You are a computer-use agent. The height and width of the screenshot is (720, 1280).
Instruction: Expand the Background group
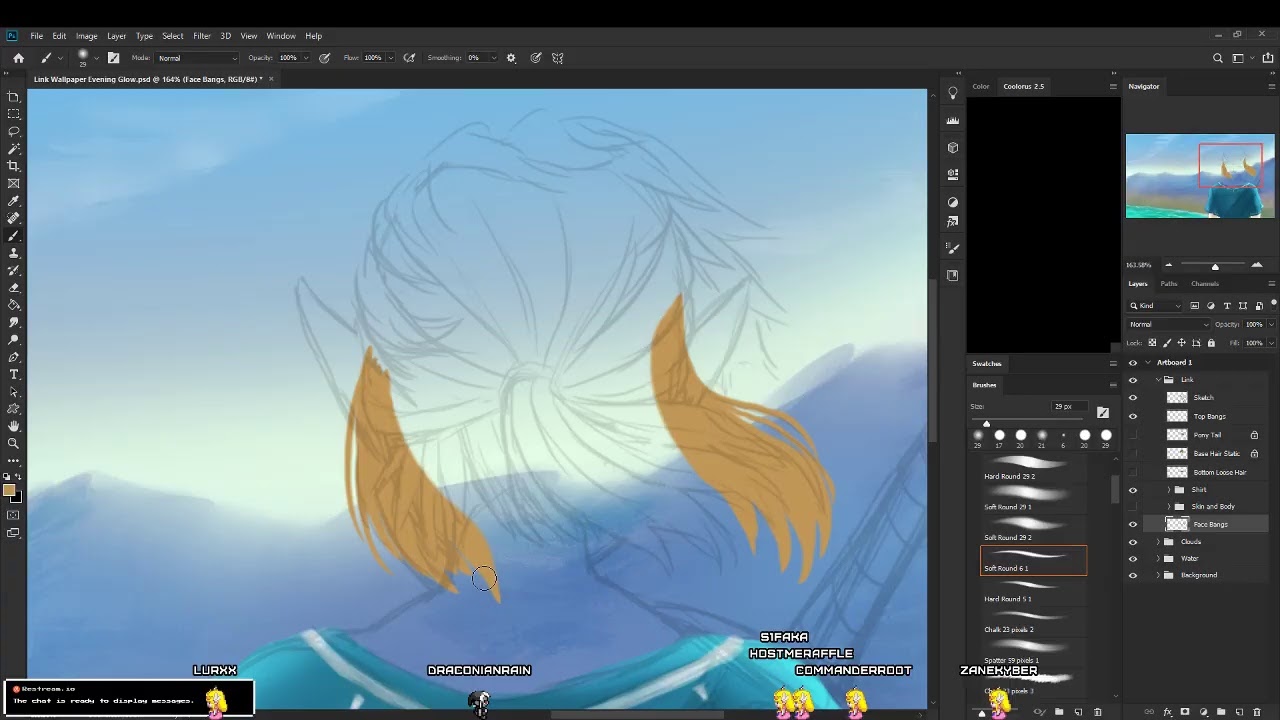(1157, 575)
